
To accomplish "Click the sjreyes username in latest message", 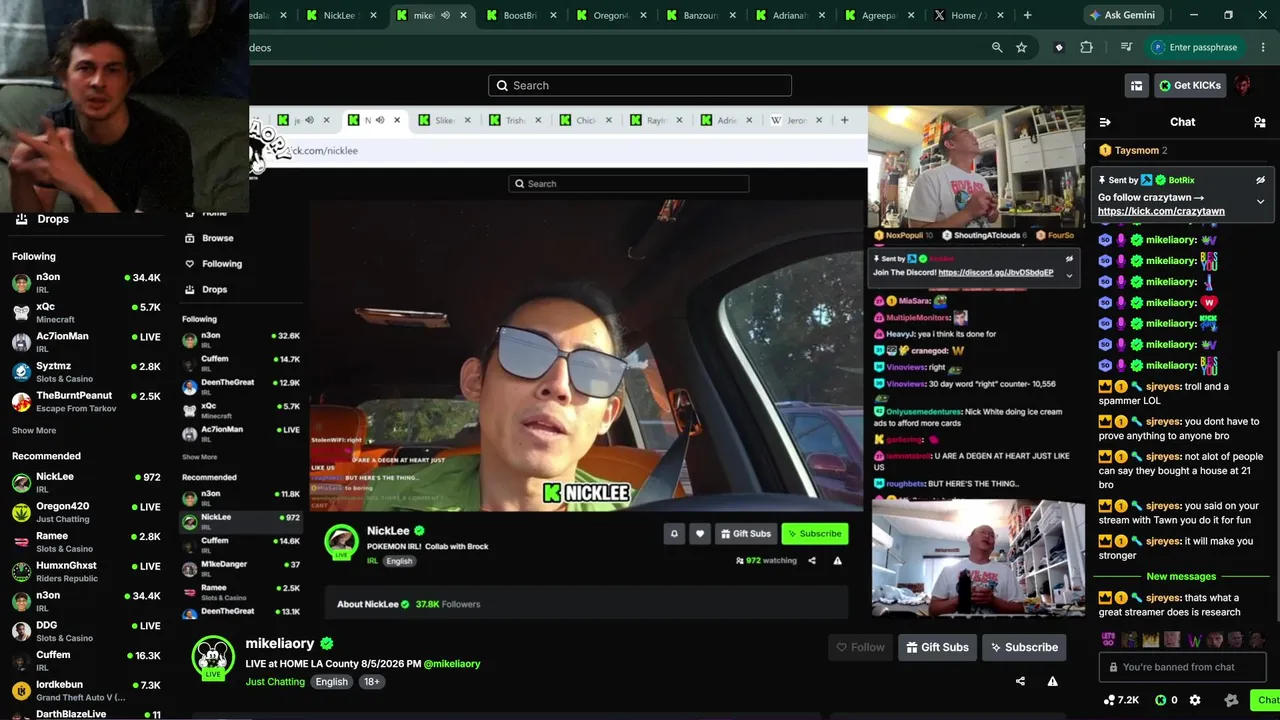I will click(x=1163, y=598).
